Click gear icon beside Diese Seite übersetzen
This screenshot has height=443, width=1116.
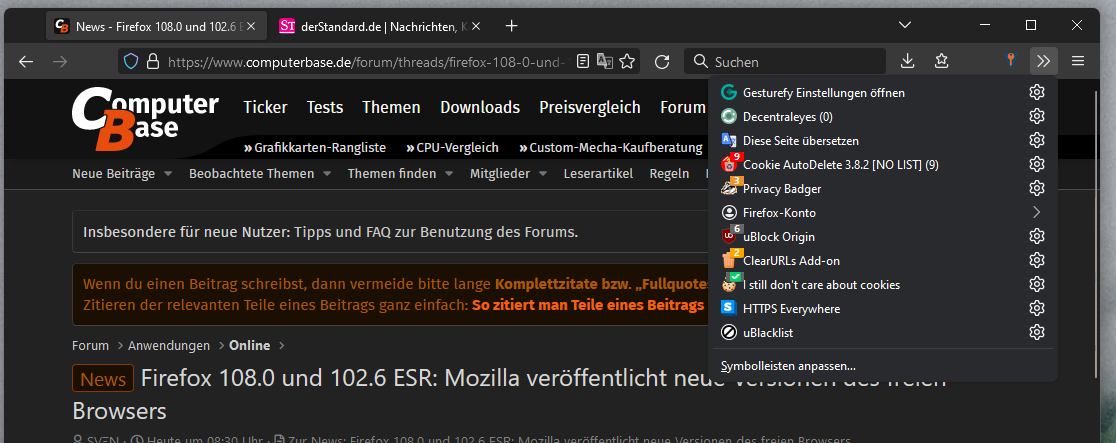[x=1037, y=140]
